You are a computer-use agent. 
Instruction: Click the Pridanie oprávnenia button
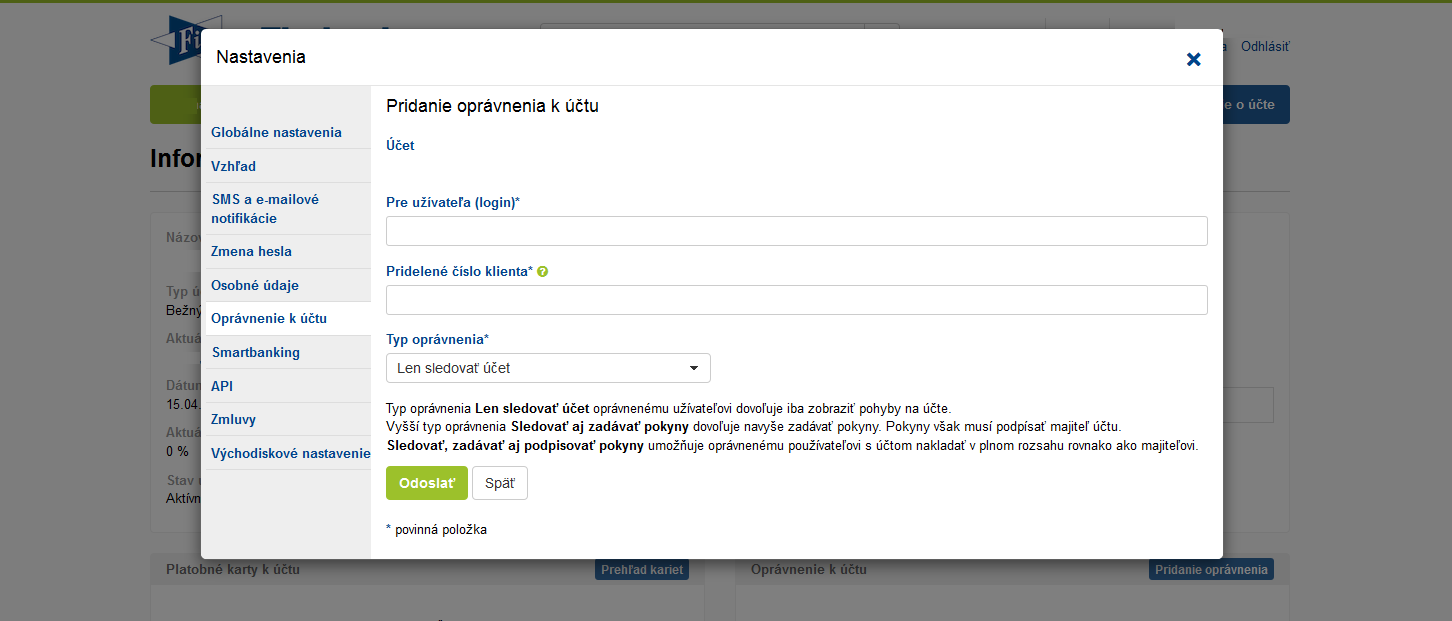(1211, 570)
